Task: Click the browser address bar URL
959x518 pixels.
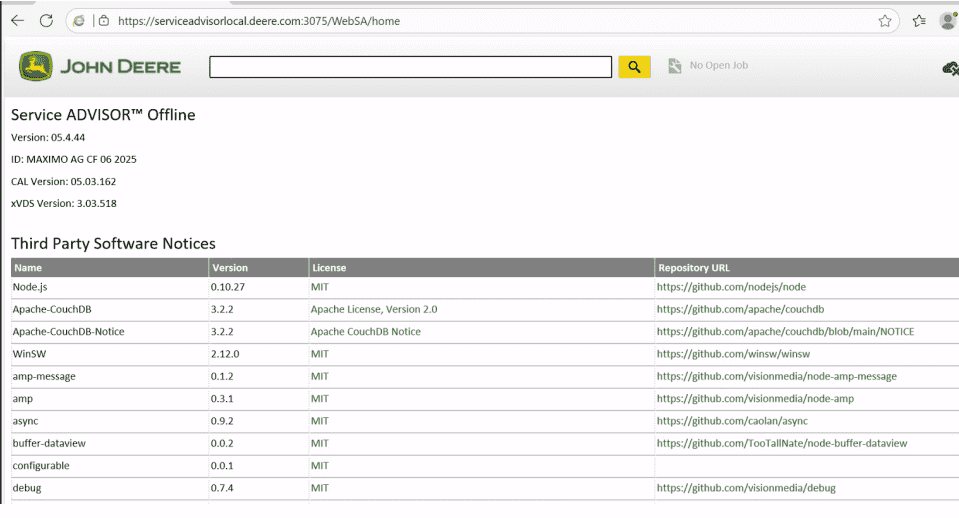Action: [x=260, y=20]
